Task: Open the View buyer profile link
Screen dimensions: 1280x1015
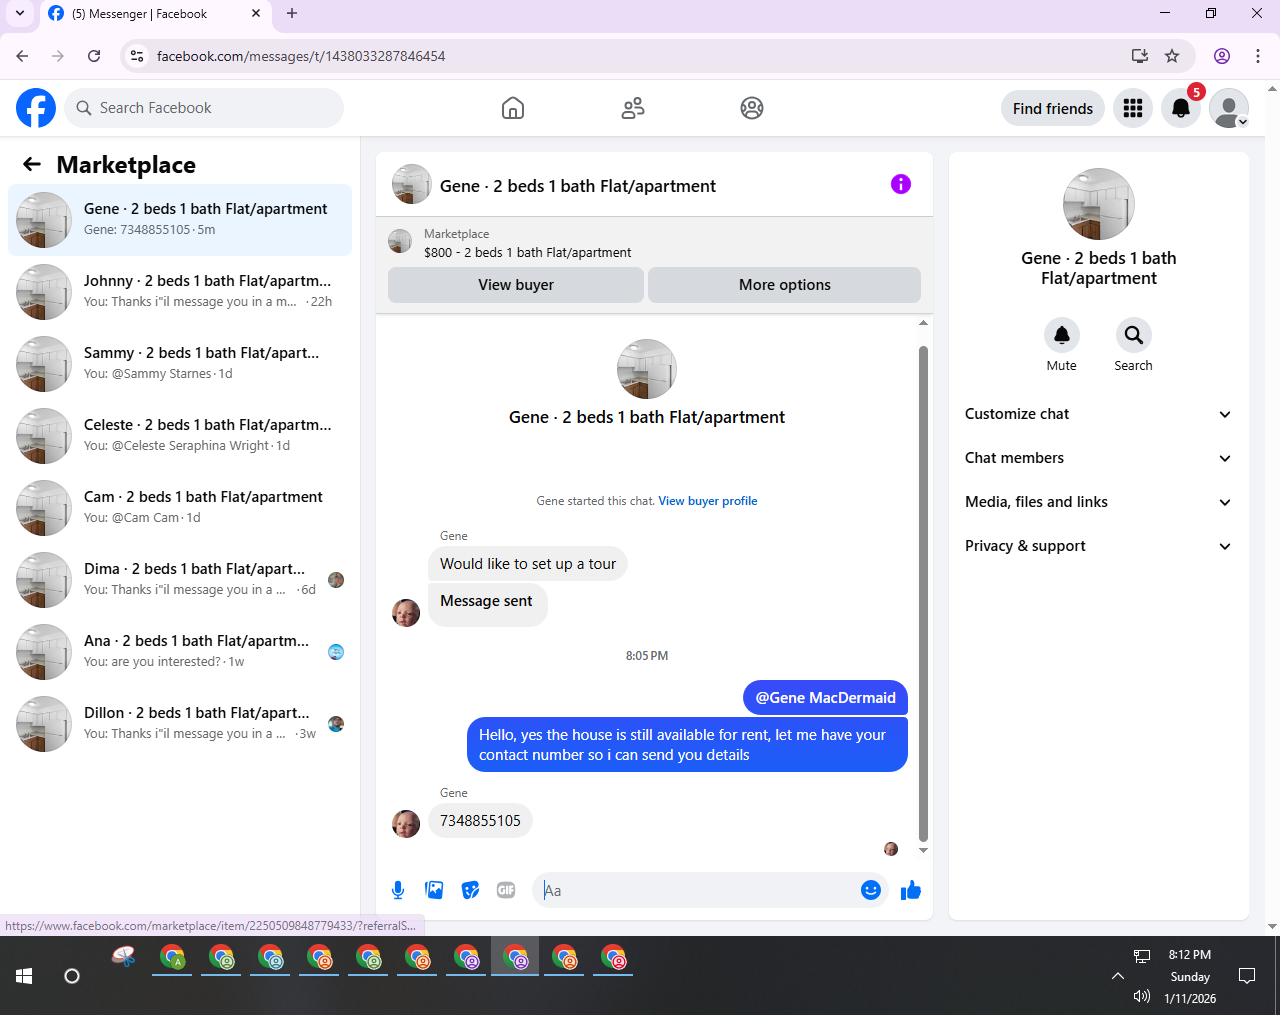Action: pos(708,501)
